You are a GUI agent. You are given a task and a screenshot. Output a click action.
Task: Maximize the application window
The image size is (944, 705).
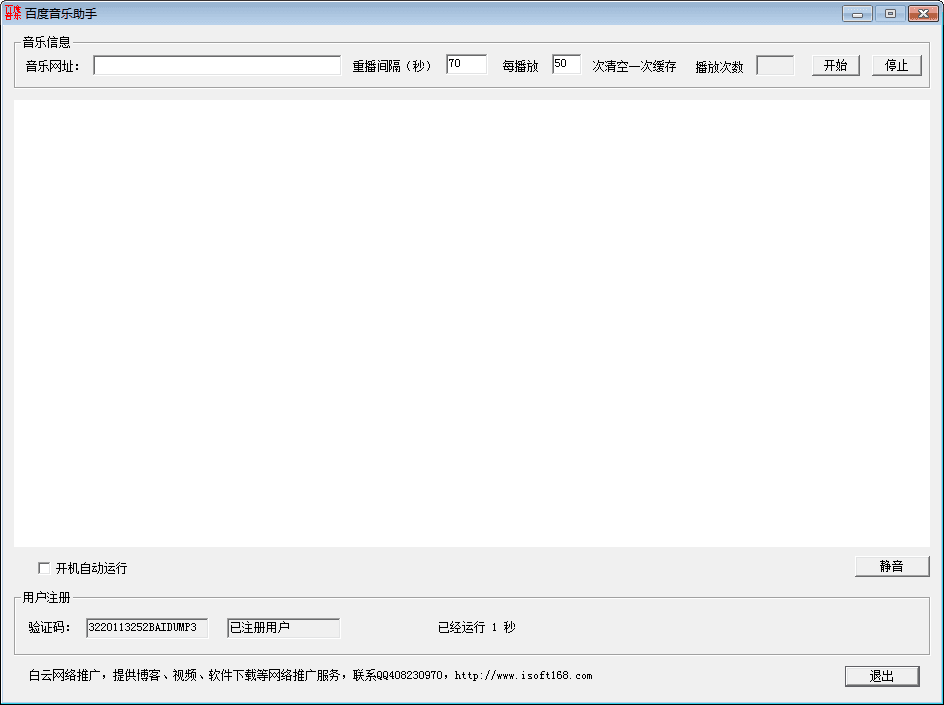pyautogui.click(x=888, y=13)
